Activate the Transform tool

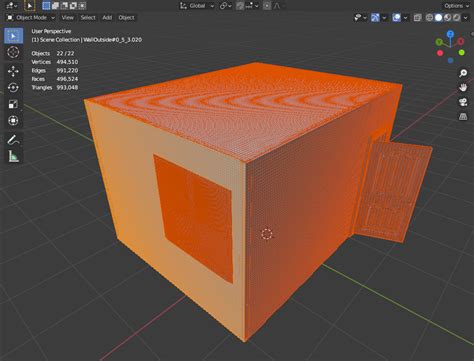click(13, 120)
